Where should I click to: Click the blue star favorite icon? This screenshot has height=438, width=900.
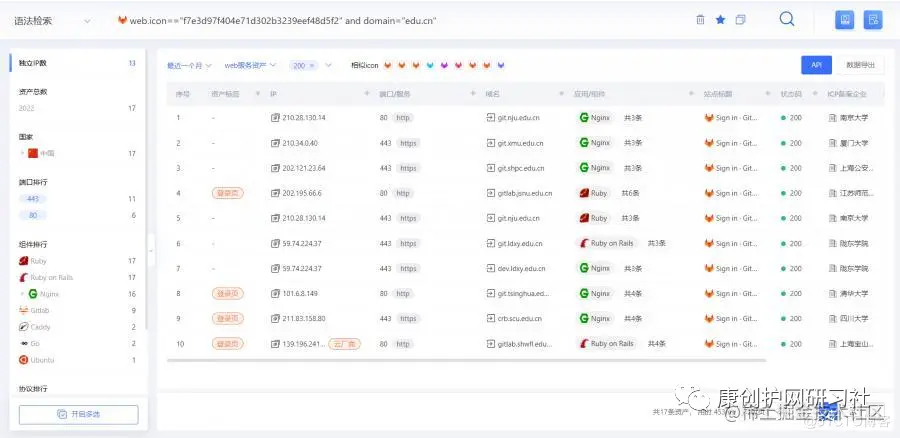(720, 20)
